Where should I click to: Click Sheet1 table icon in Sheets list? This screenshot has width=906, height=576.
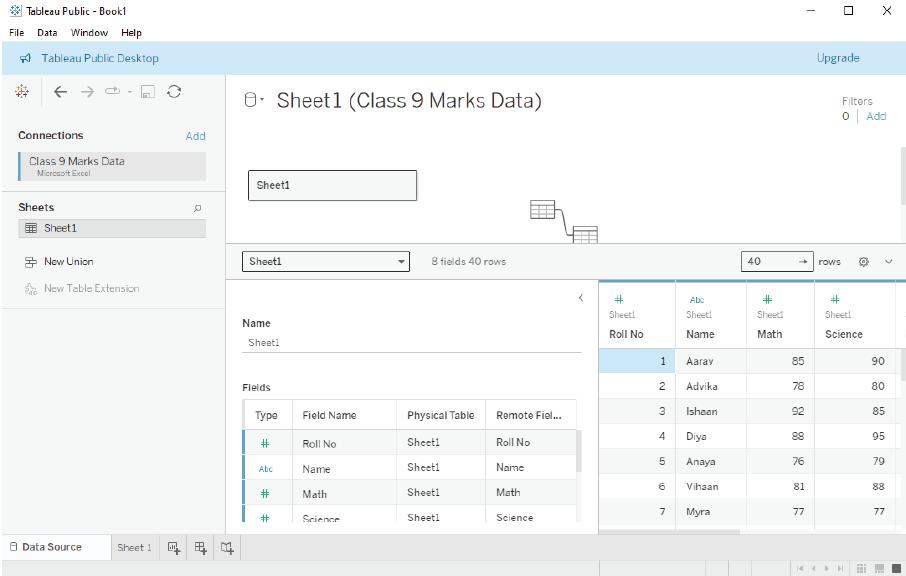[31, 228]
